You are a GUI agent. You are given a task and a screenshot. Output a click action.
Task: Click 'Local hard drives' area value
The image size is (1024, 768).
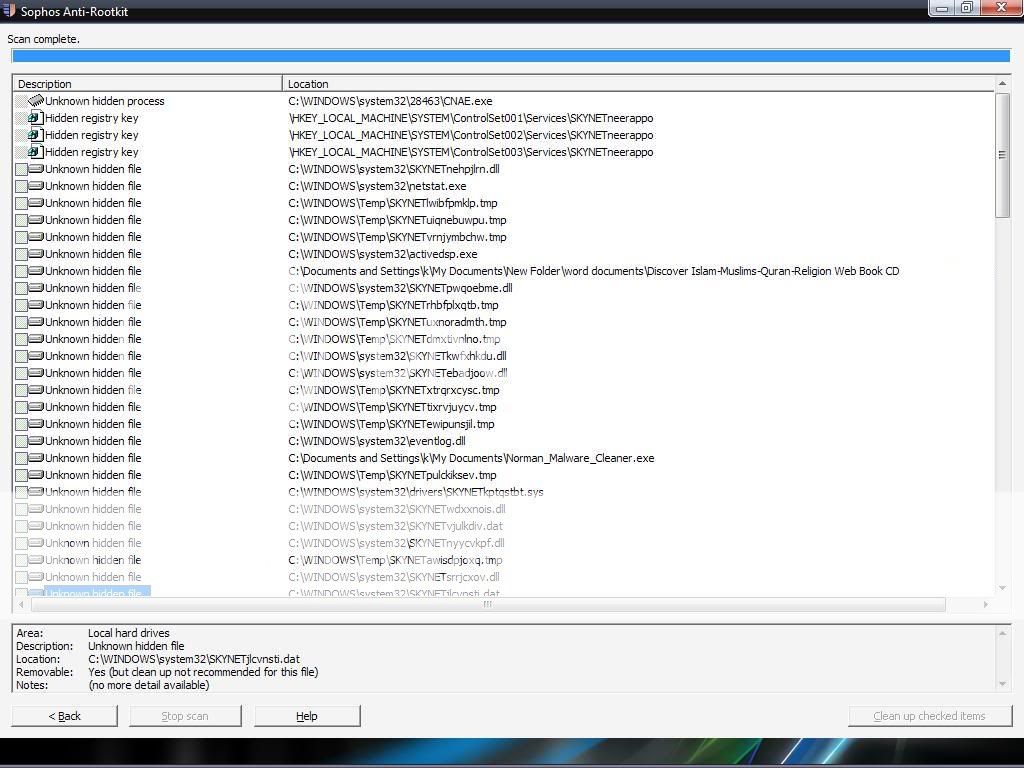pos(129,633)
